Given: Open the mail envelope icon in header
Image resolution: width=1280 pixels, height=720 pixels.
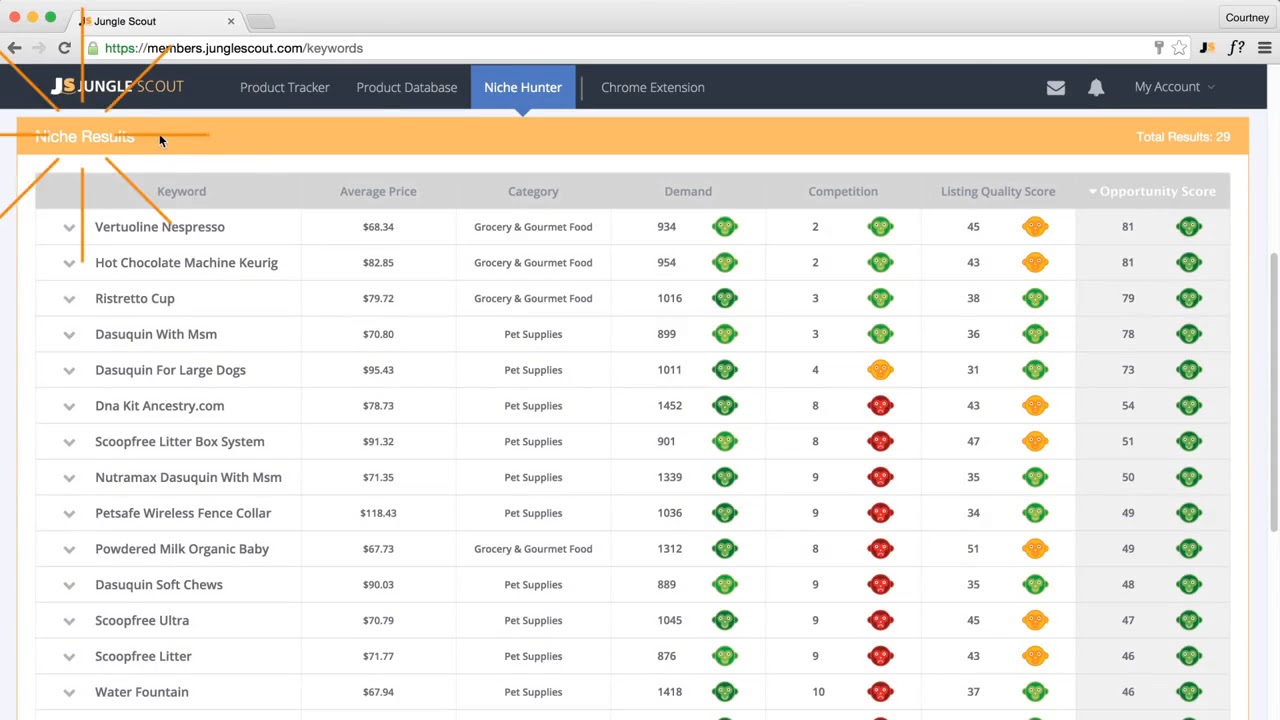Looking at the screenshot, I should 1055,88.
